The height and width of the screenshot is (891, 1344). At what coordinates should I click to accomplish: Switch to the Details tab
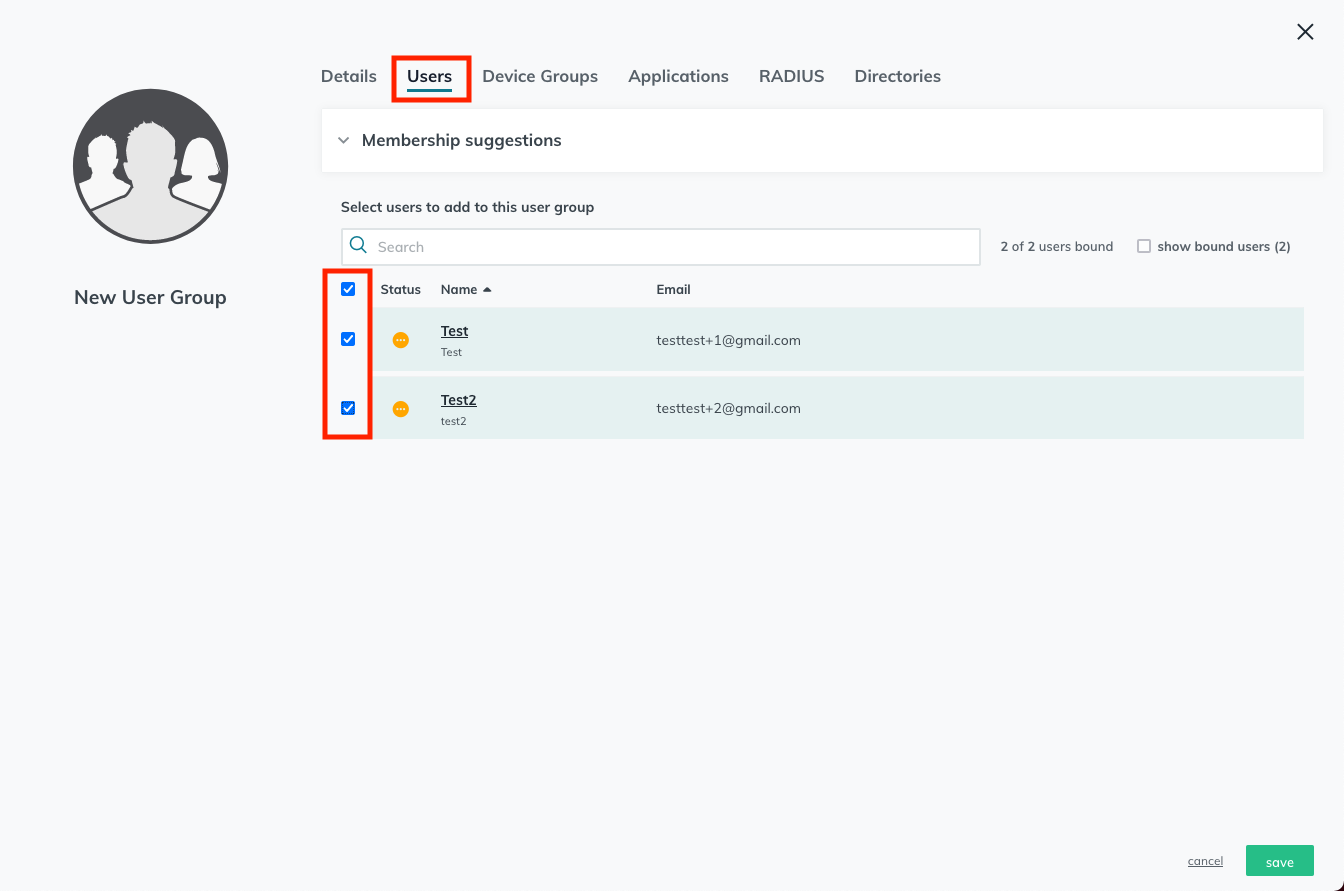pos(349,76)
